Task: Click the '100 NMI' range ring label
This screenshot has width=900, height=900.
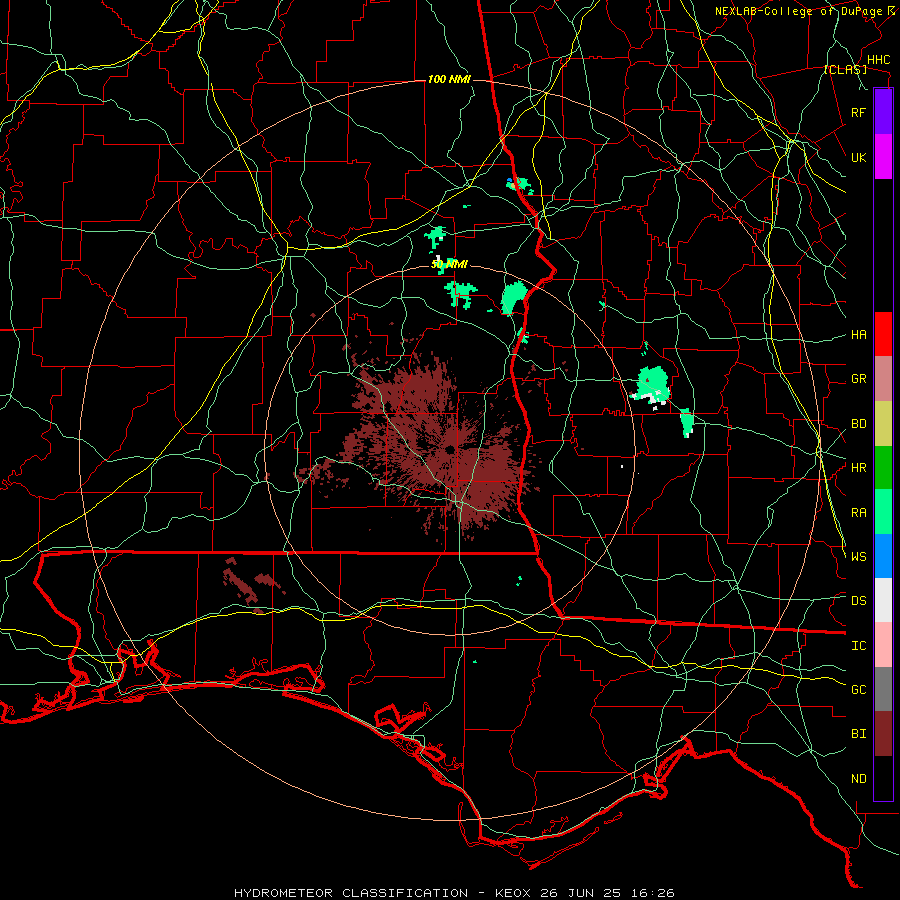Action: point(449,79)
